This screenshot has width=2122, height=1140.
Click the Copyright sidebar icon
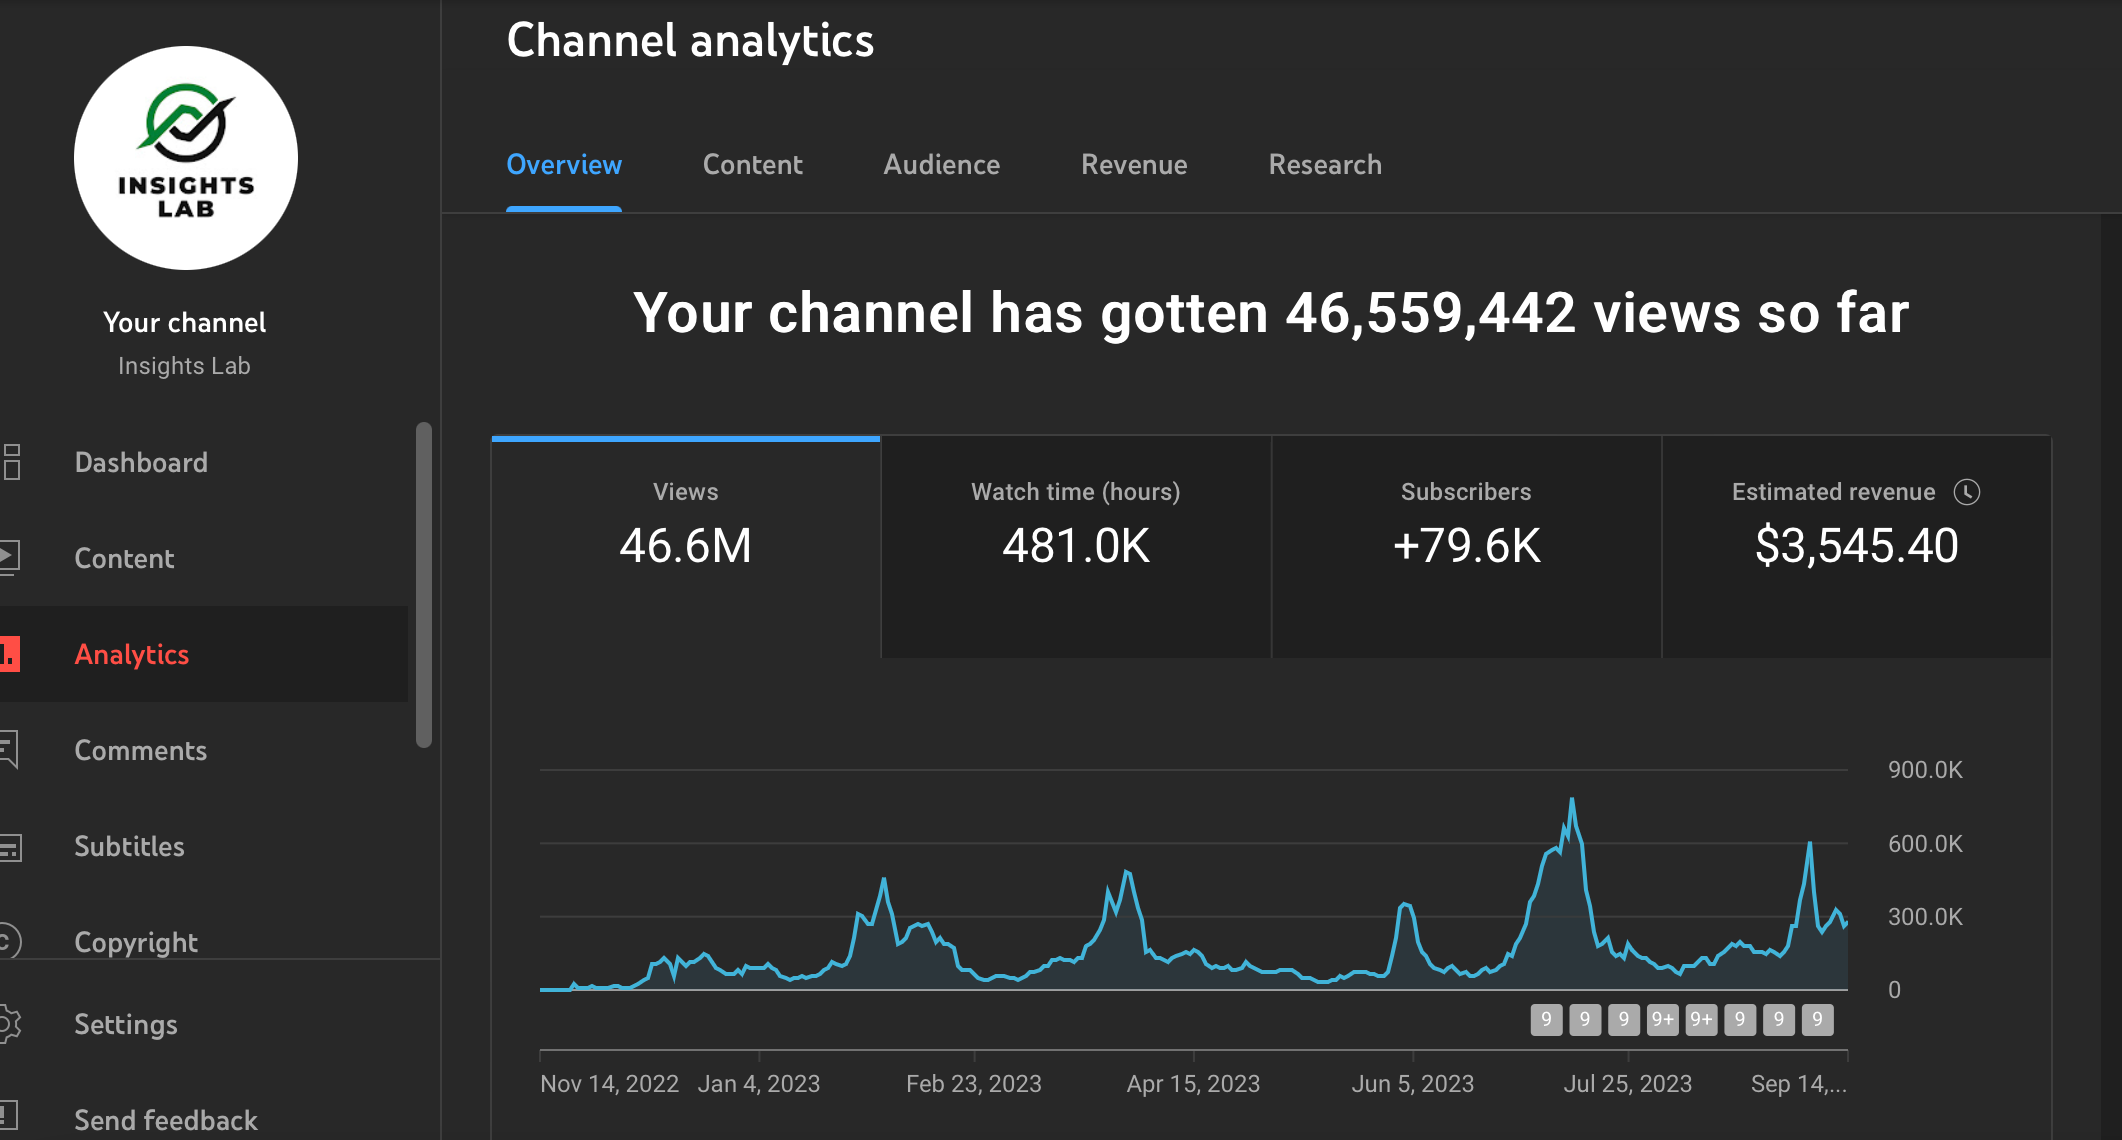tap(8, 942)
